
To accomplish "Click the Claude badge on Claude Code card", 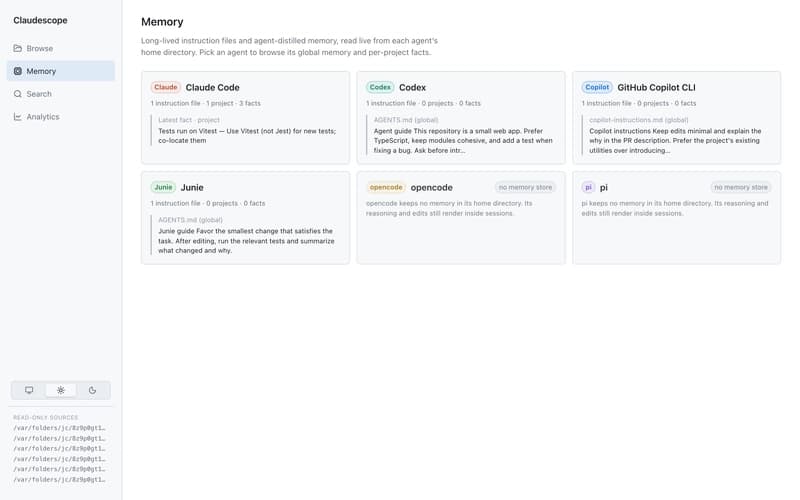I will pyautogui.click(x=166, y=87).
